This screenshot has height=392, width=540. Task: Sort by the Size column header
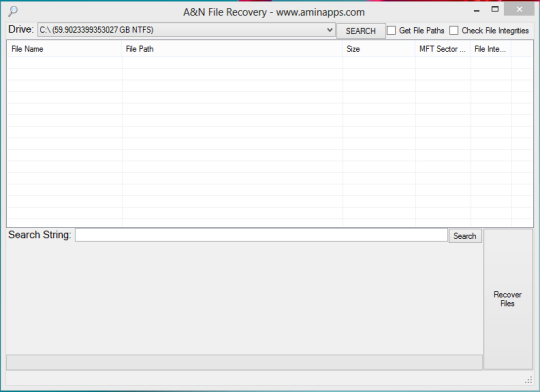click(379, 49)
